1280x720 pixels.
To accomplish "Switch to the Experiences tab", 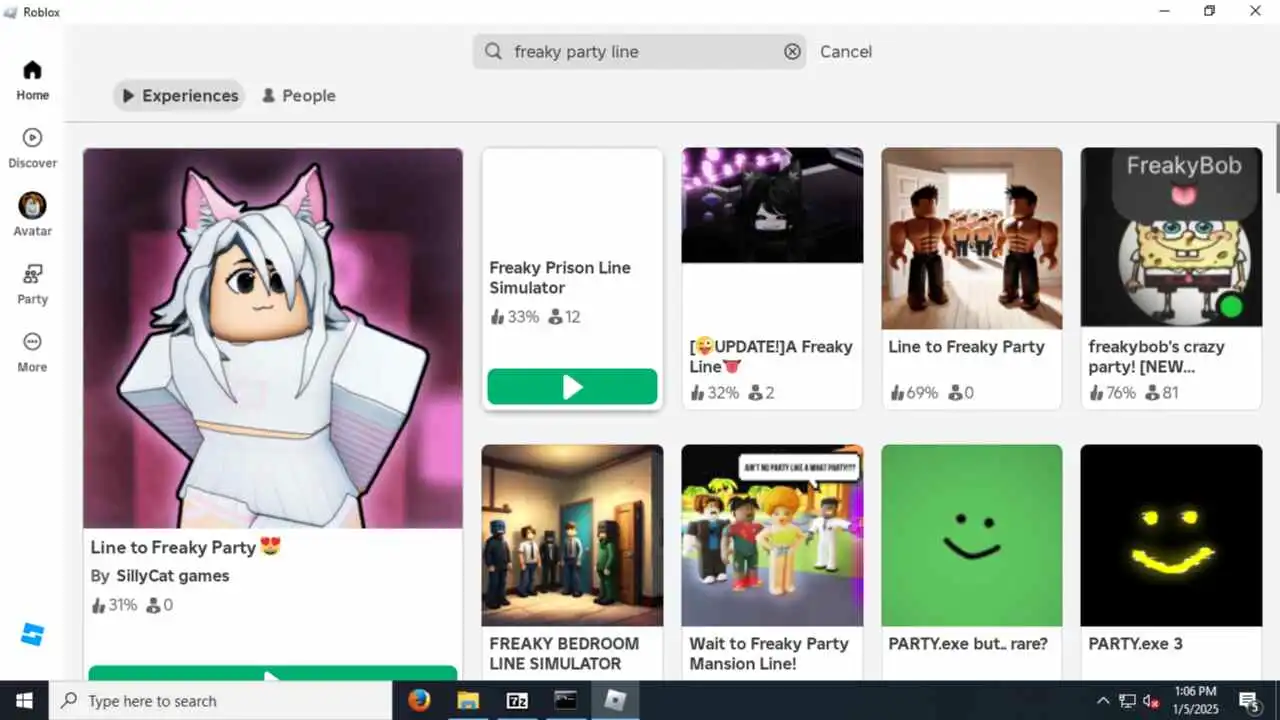I will click(x=179, y=95).
